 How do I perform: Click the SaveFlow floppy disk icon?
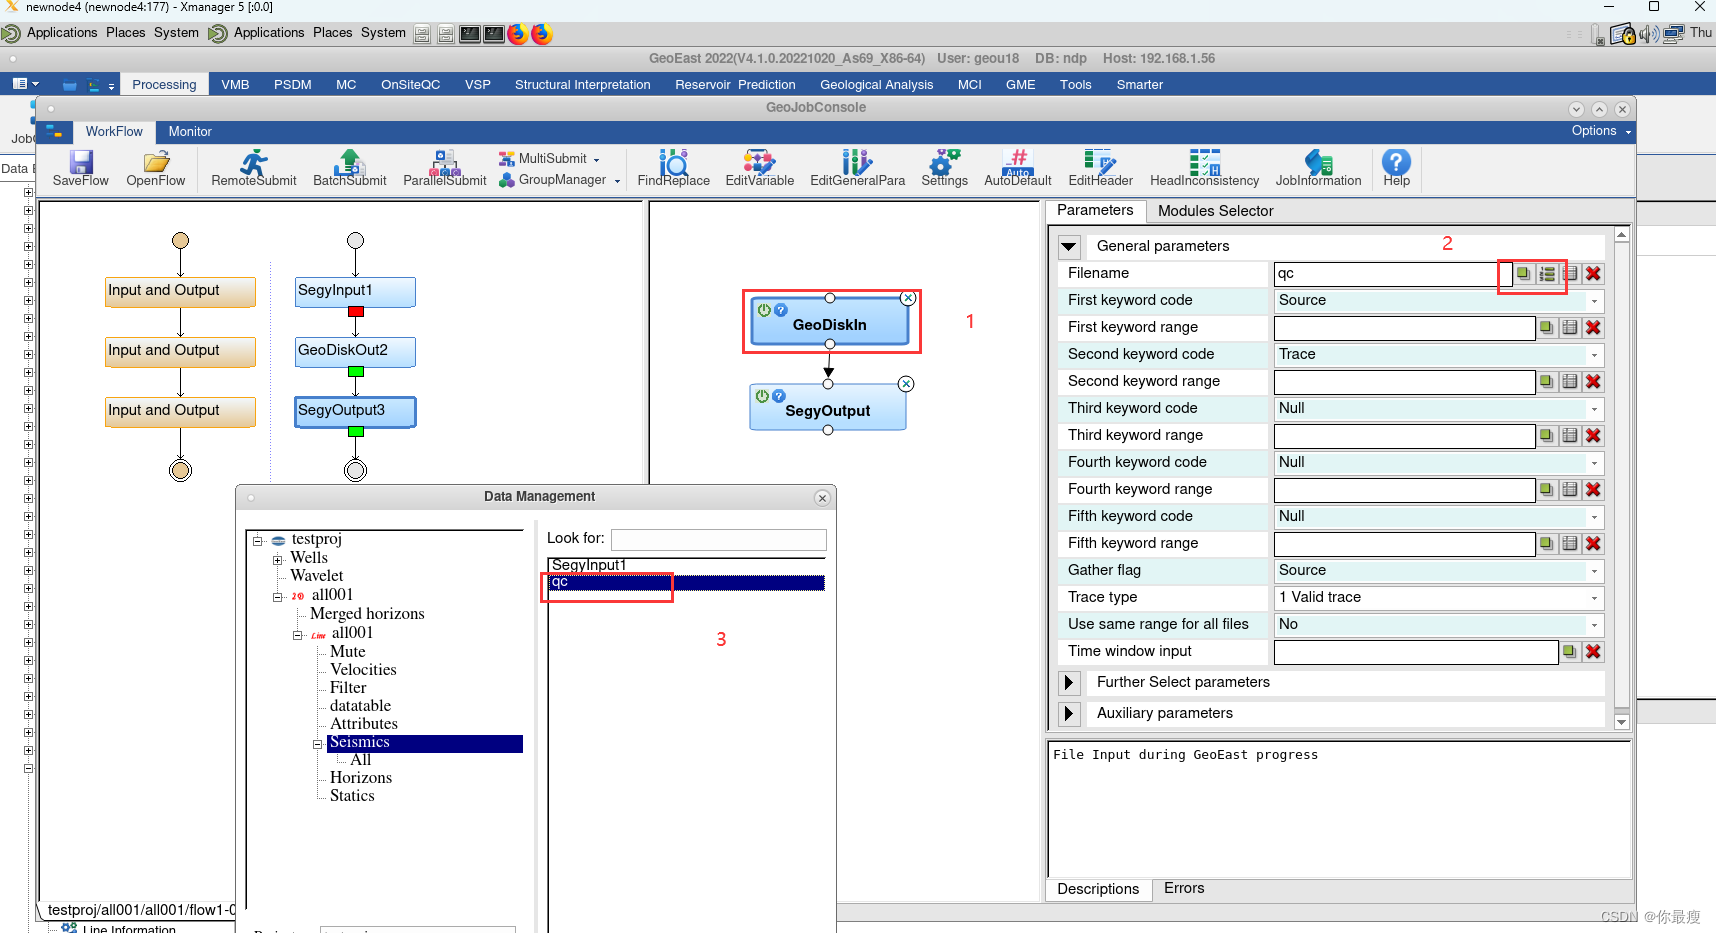click(x=81, y=161)
